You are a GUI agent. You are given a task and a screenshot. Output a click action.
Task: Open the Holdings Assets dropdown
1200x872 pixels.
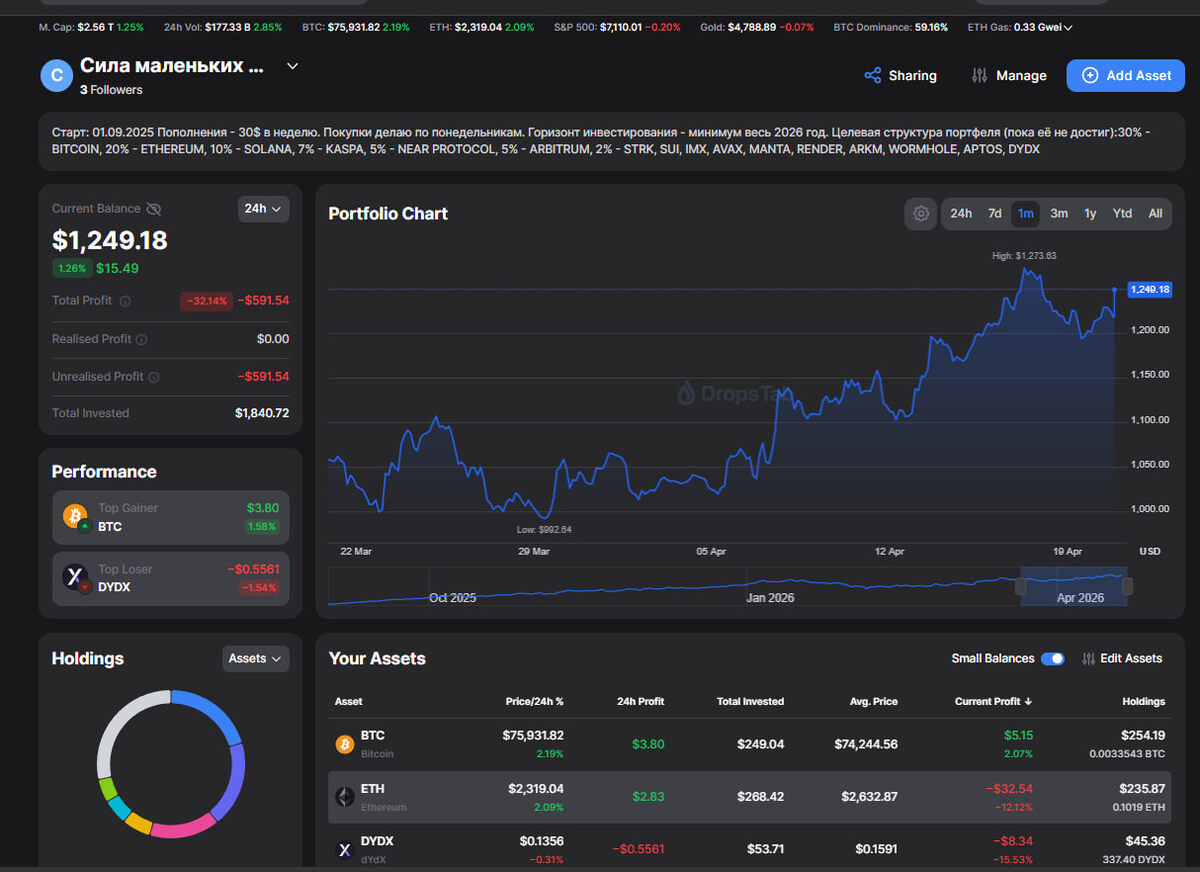(256, 658)
